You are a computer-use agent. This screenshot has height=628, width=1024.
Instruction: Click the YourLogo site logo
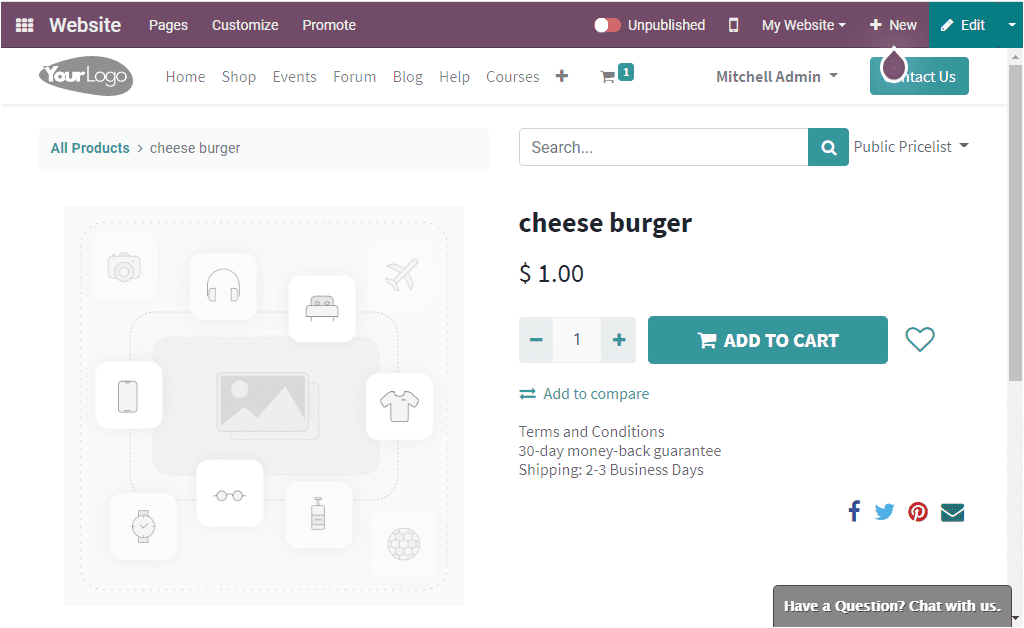85,76
